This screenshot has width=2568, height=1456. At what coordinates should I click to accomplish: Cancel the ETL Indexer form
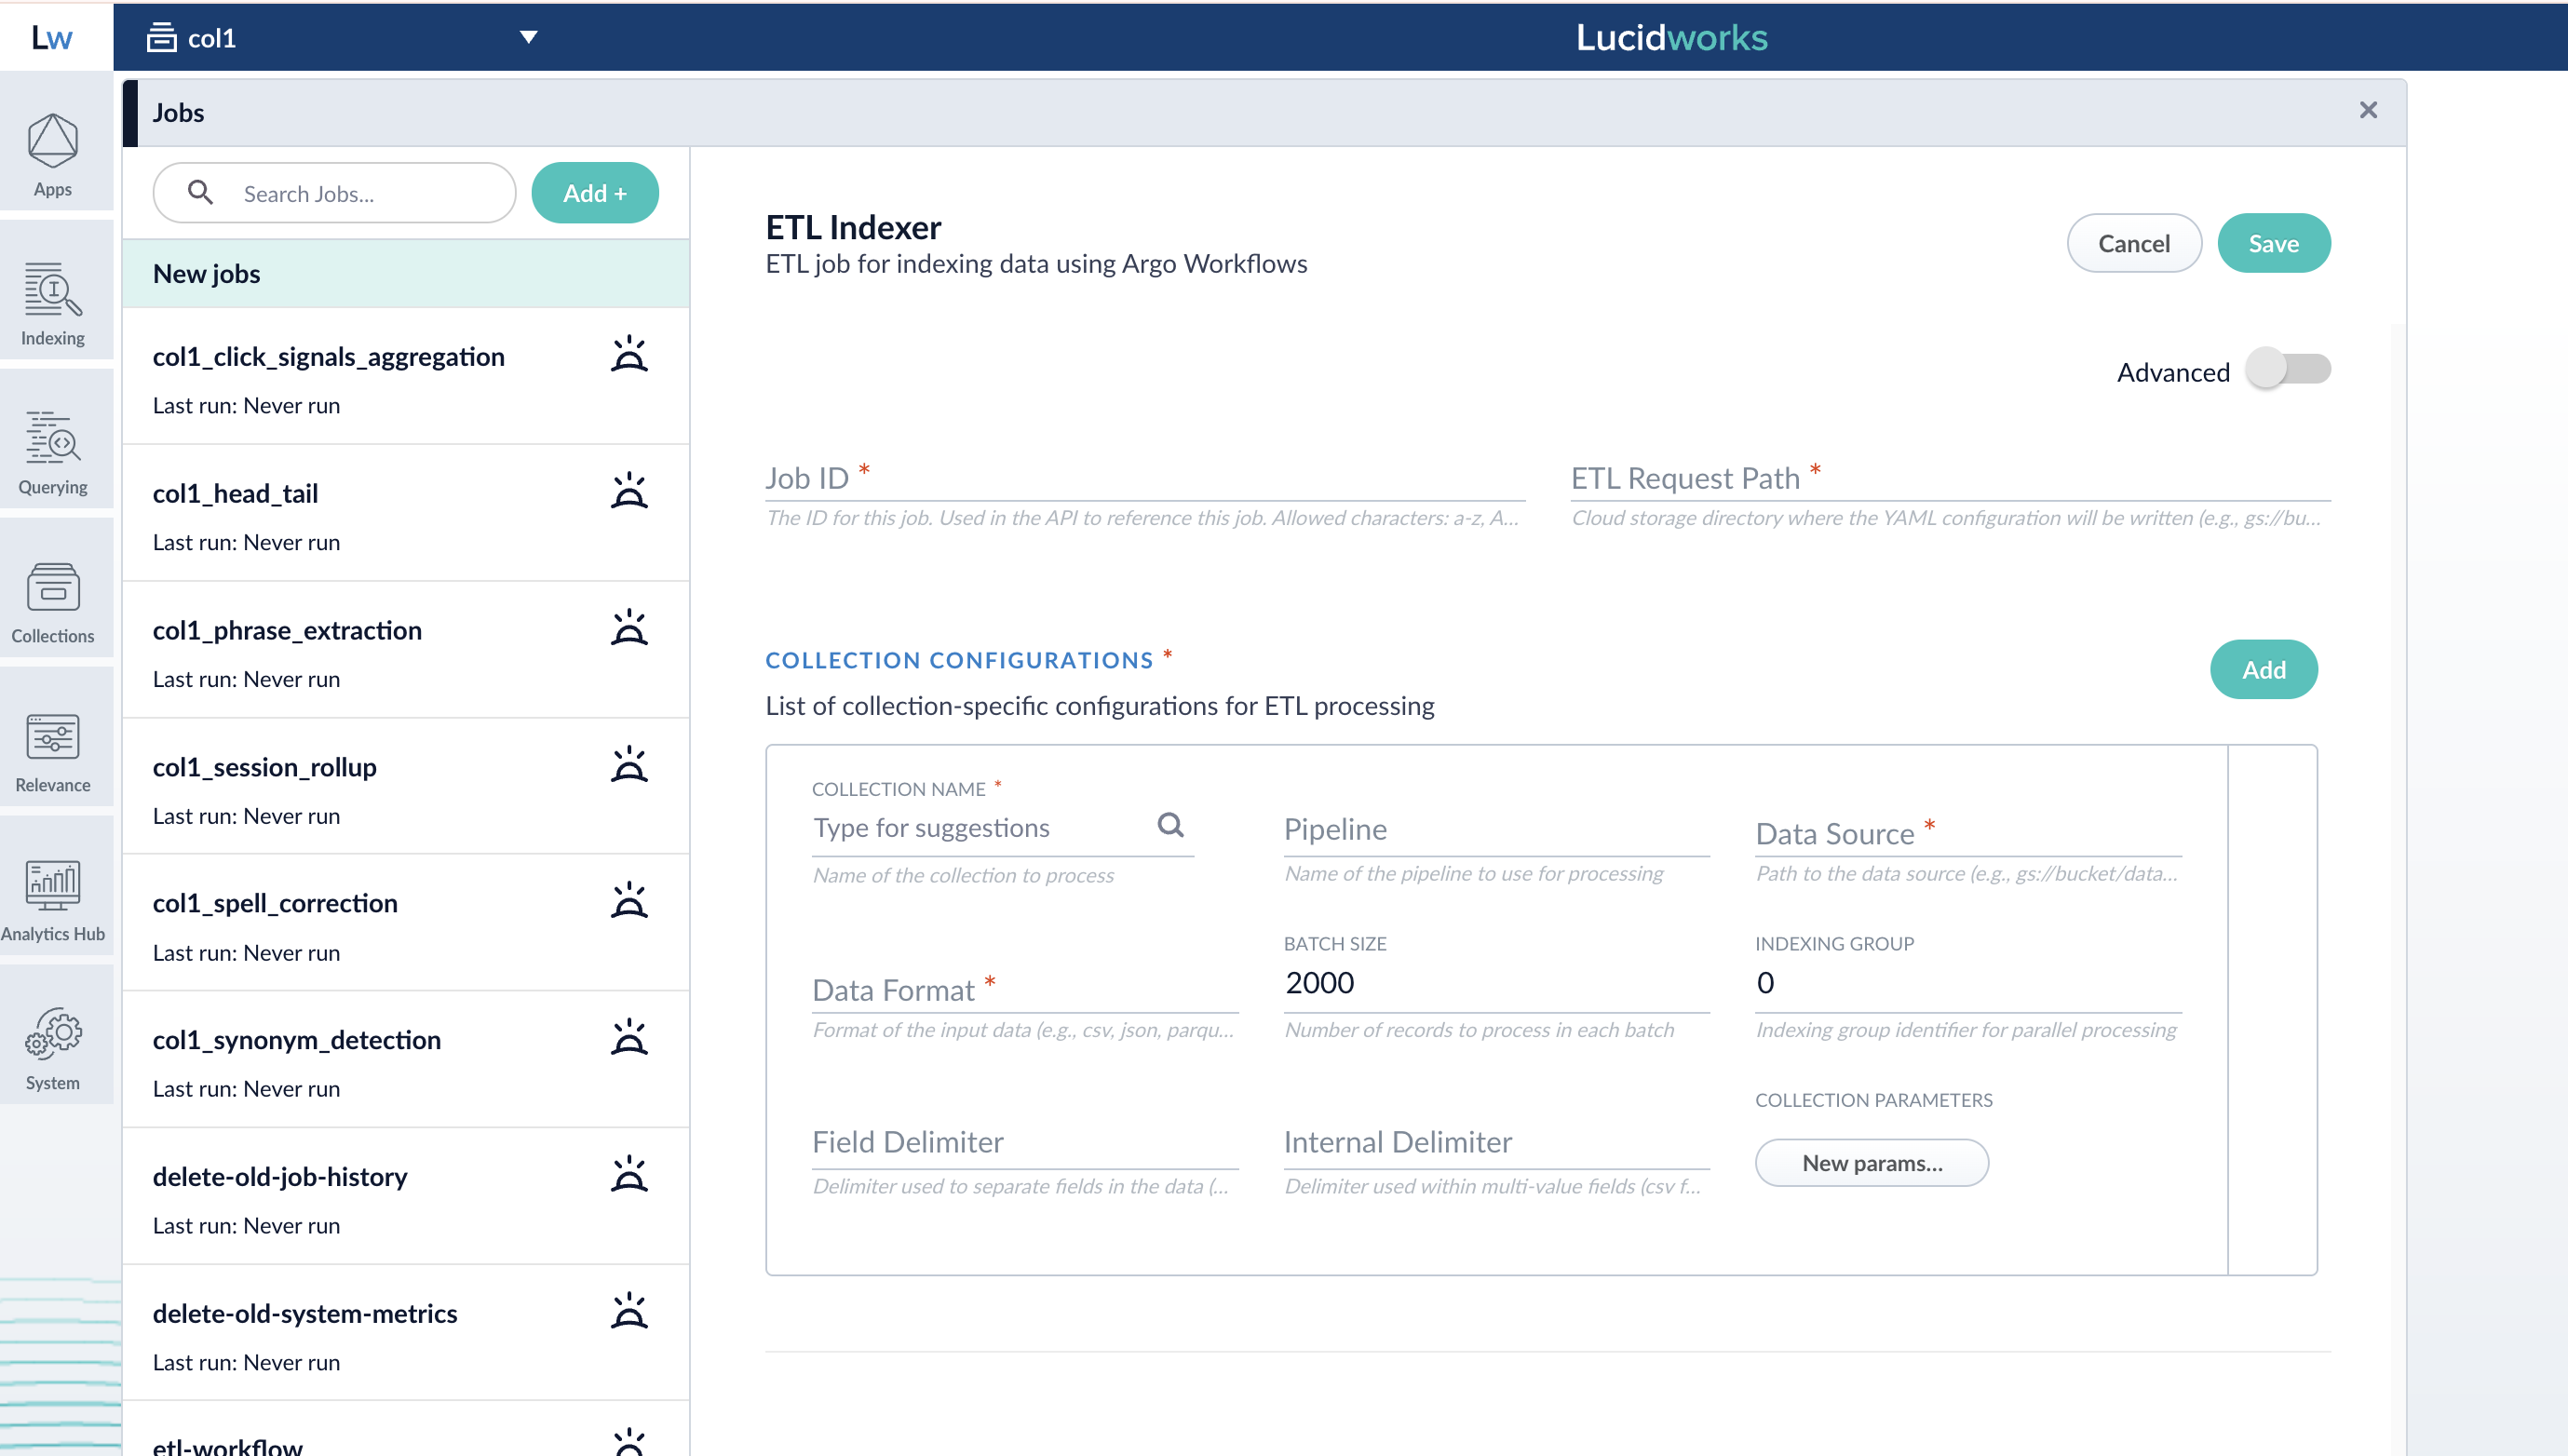click(2134, 243)
